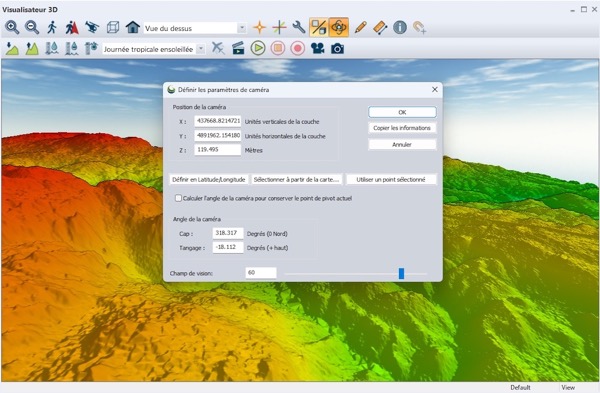Stop playback with the square stop button
Image resolution: width=600 pixels, height=393 pixels.
[278, 49]
